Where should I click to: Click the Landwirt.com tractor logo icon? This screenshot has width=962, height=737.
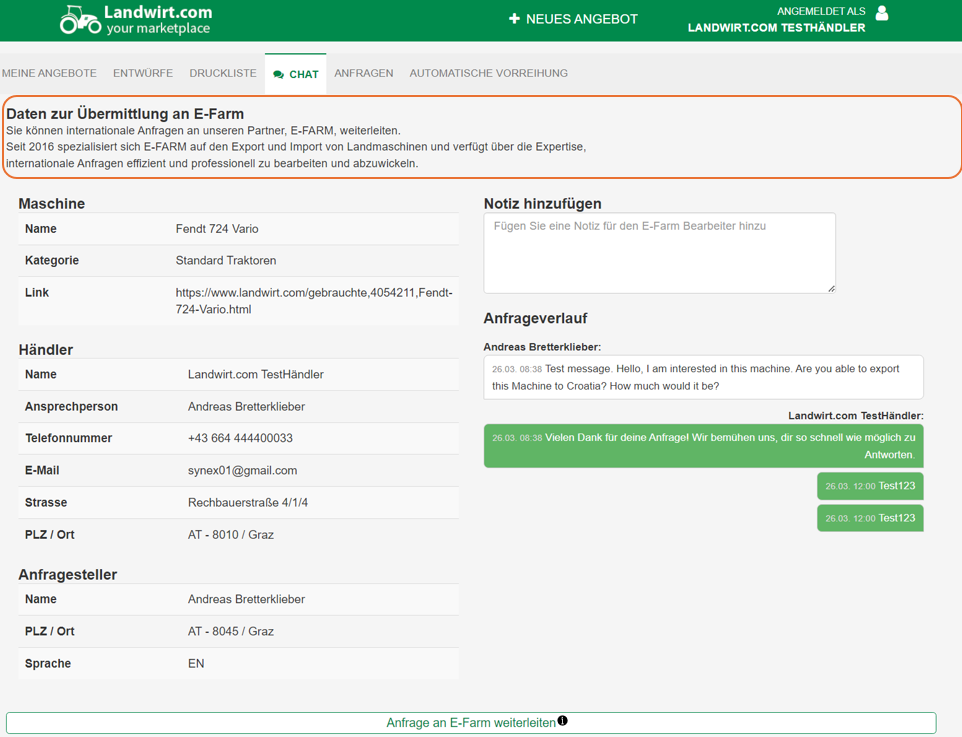(80, 20)
